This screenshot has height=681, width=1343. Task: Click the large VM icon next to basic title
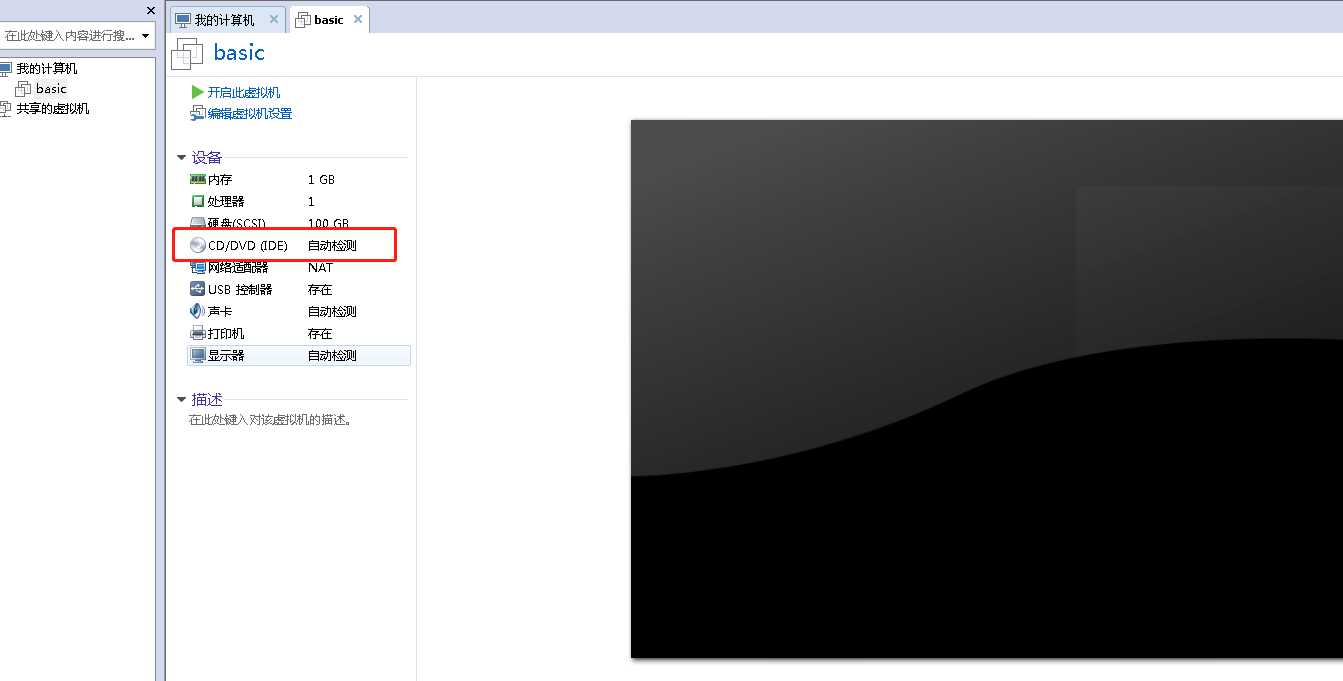(188, 53)
